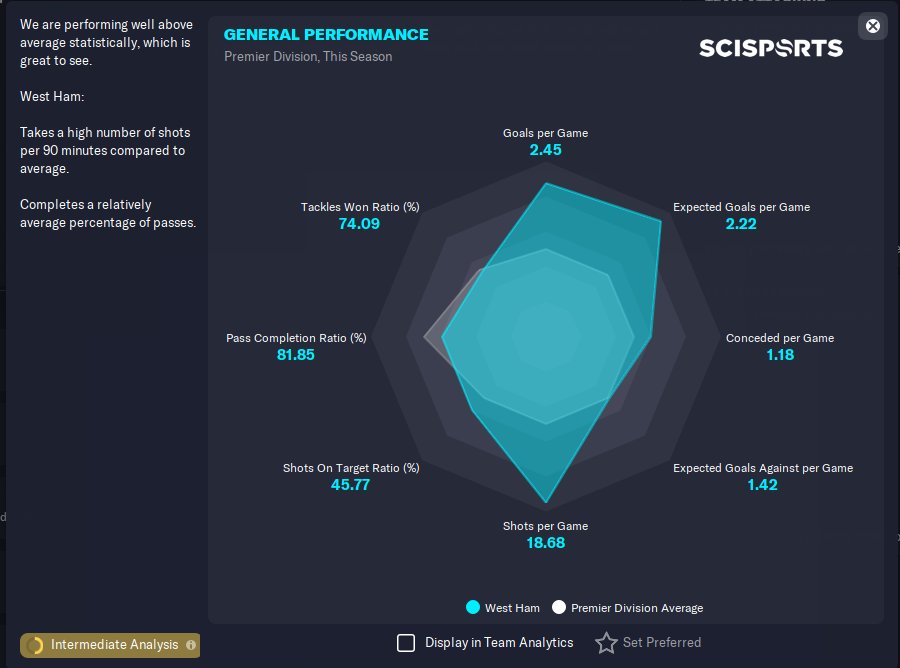Click the Conceded per Game value 1.18

(x=780, y=354)
